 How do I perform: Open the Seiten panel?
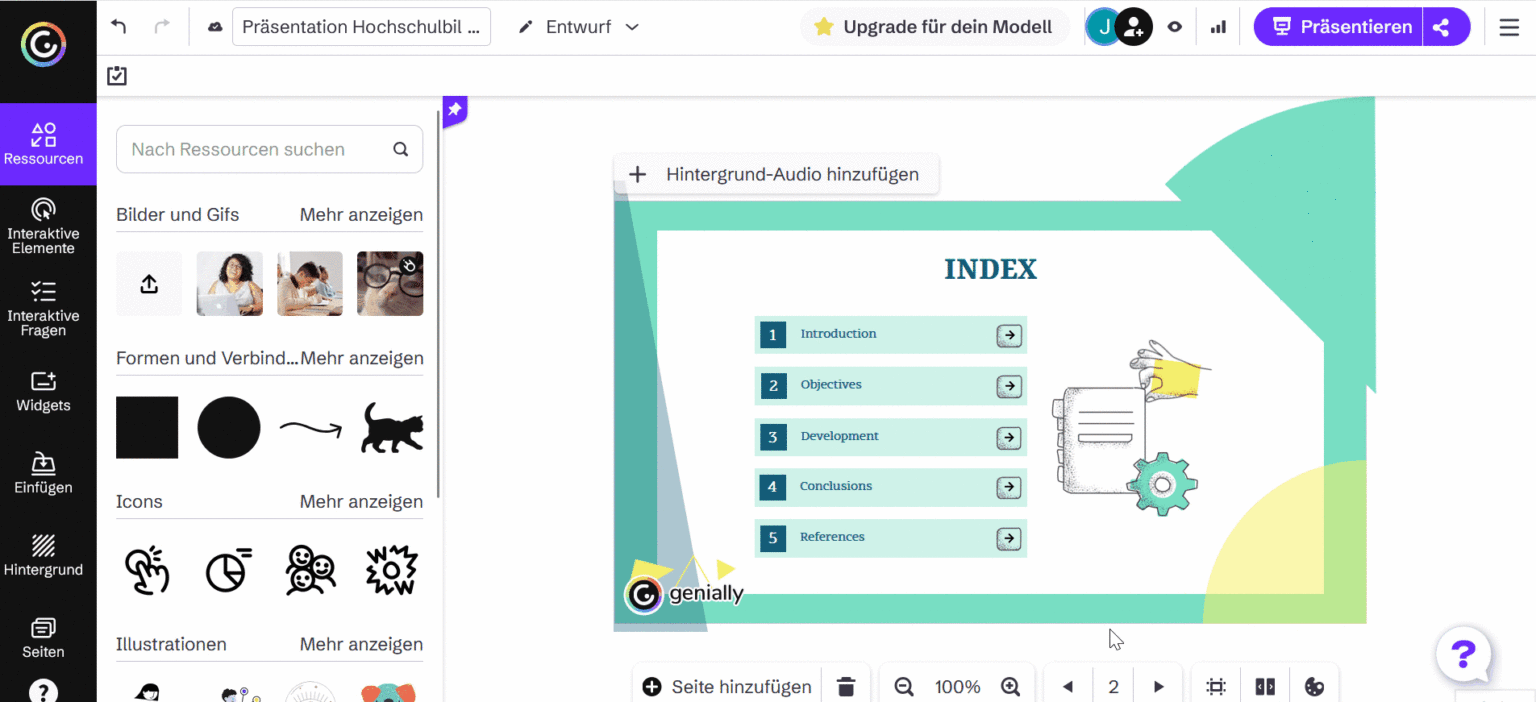click(44, 638)
